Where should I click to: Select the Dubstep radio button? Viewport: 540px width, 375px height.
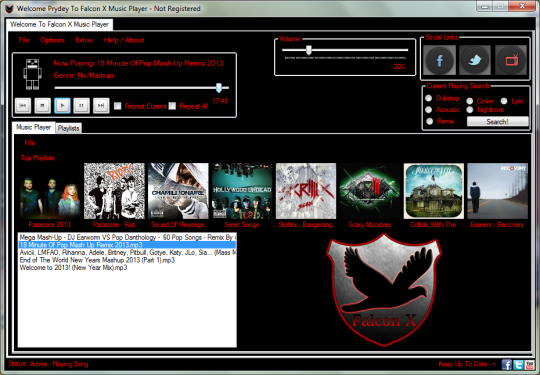tap(428, 98)
